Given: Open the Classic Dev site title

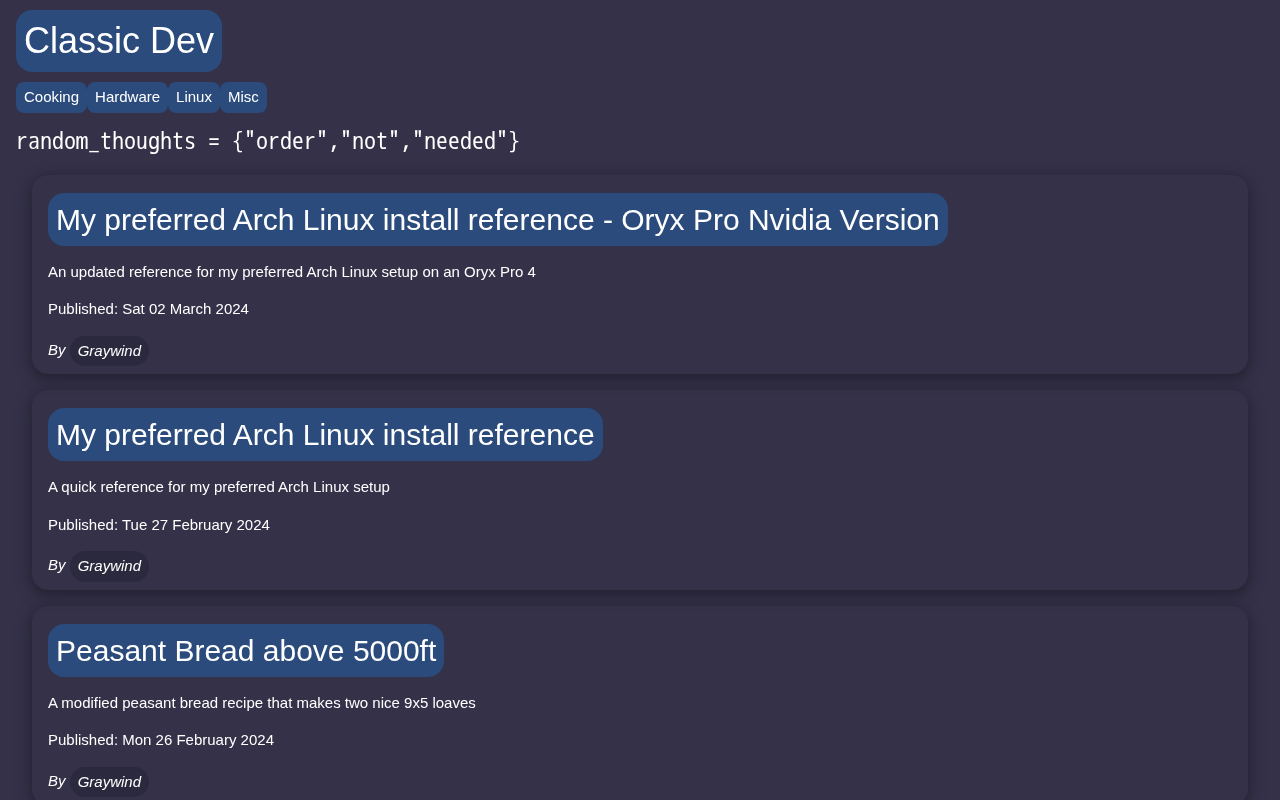Looking at the screenshot, I should tap(119, 41).
